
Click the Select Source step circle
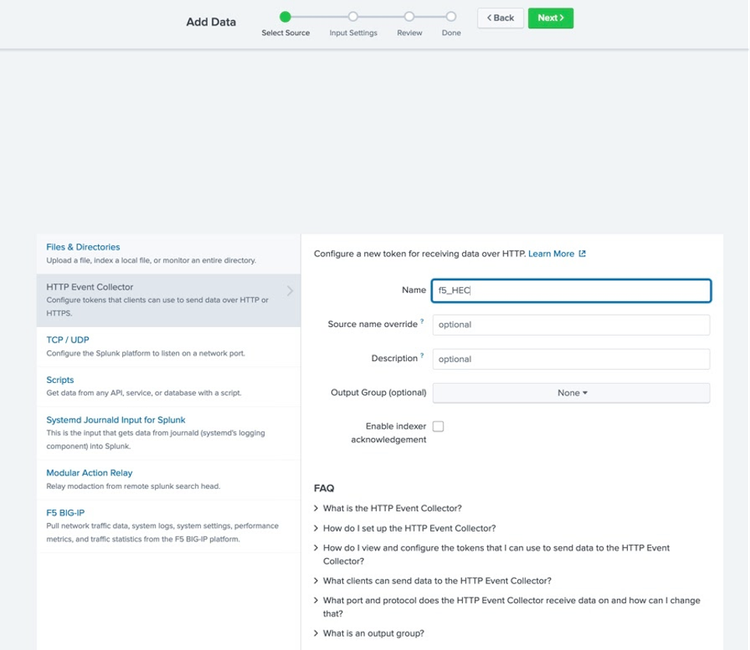click(285, 16)
